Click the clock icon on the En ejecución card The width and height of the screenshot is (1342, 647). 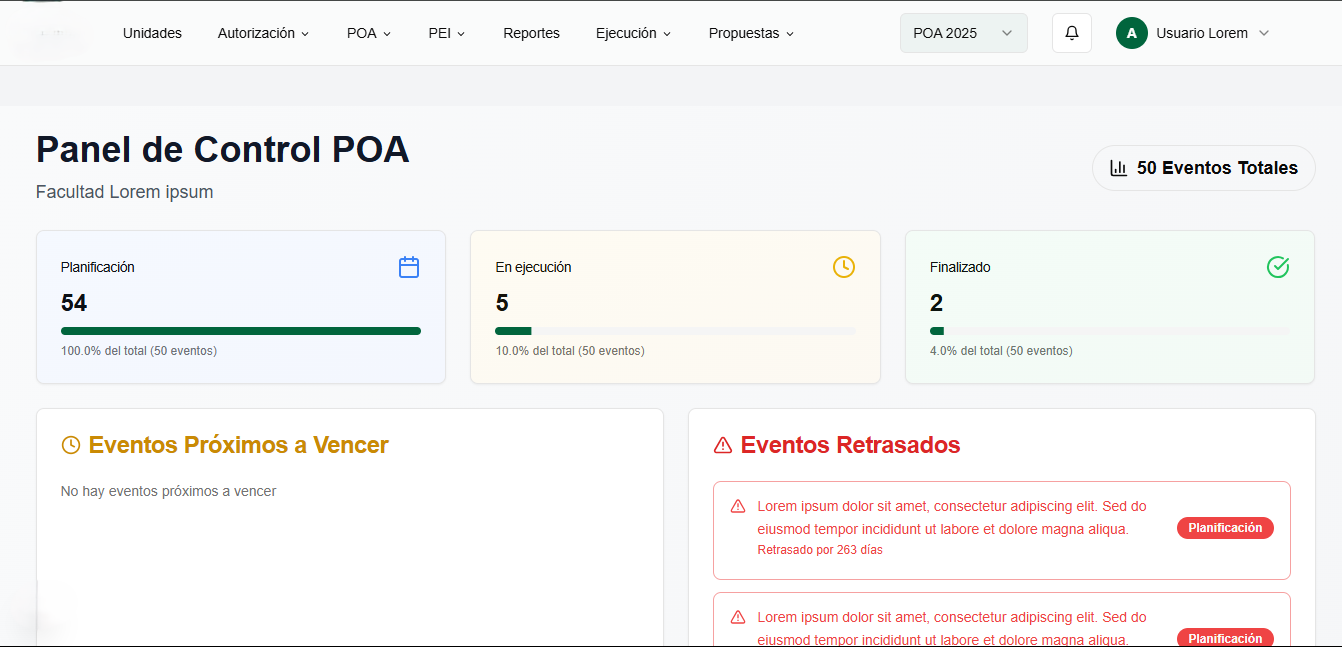[x=843, y=267]
